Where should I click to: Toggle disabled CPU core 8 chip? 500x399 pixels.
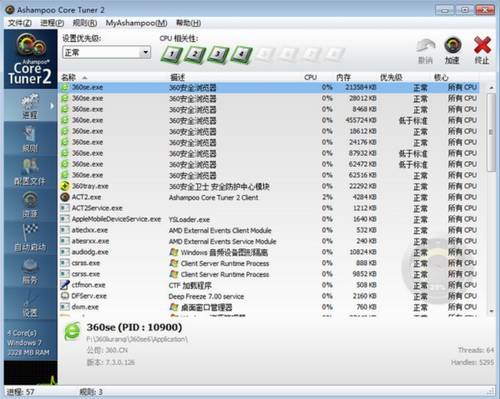click(x=334, y=54)
